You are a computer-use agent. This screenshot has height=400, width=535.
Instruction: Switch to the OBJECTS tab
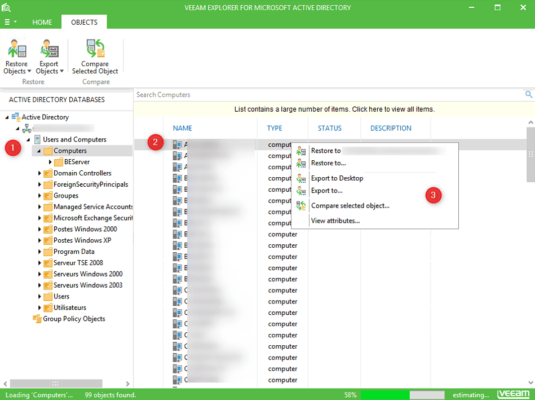tap(84, 22)
